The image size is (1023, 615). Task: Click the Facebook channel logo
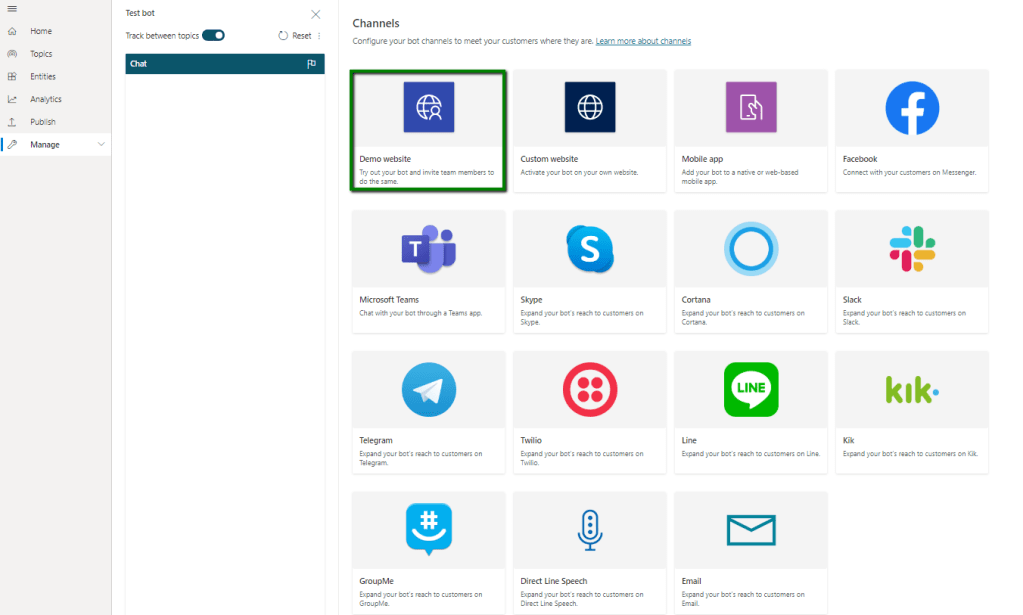click(x=911, y=108)
